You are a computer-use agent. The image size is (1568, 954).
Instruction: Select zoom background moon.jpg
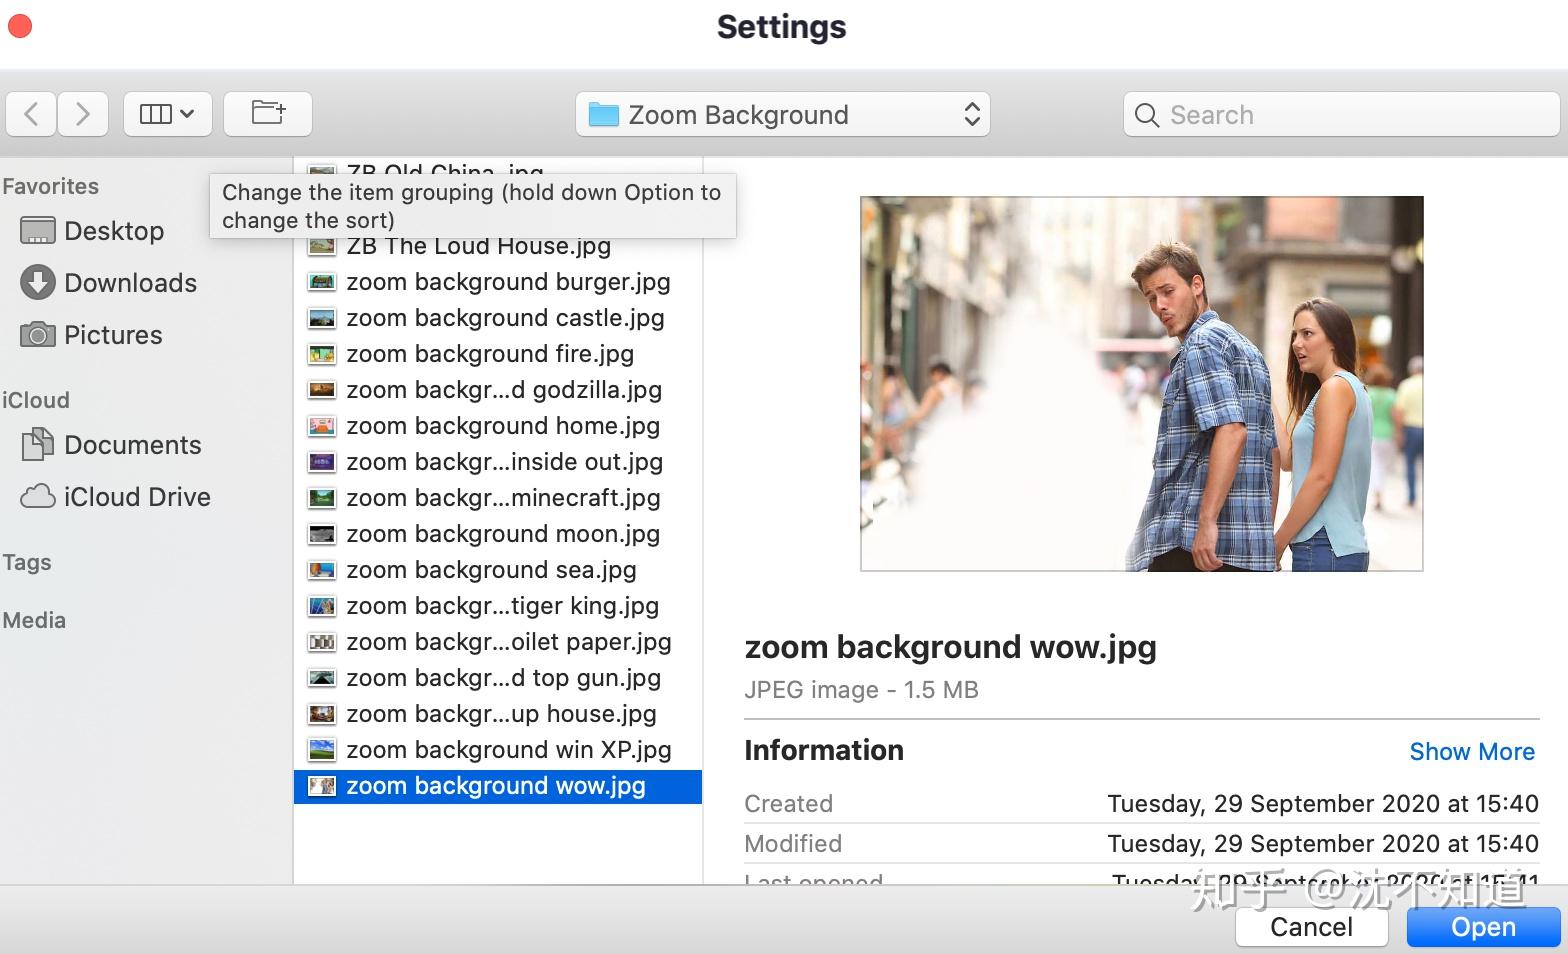pos(498,534)
